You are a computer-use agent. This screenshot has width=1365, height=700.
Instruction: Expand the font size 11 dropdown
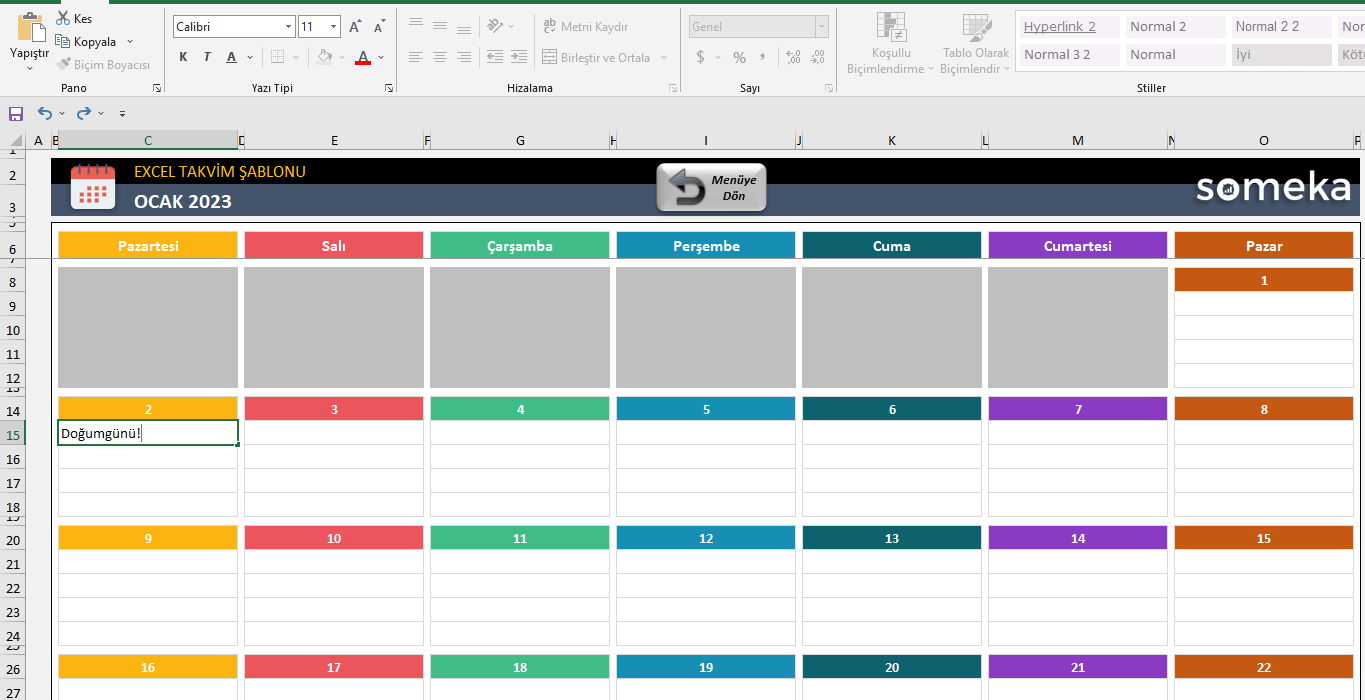(x=333, y=27)
